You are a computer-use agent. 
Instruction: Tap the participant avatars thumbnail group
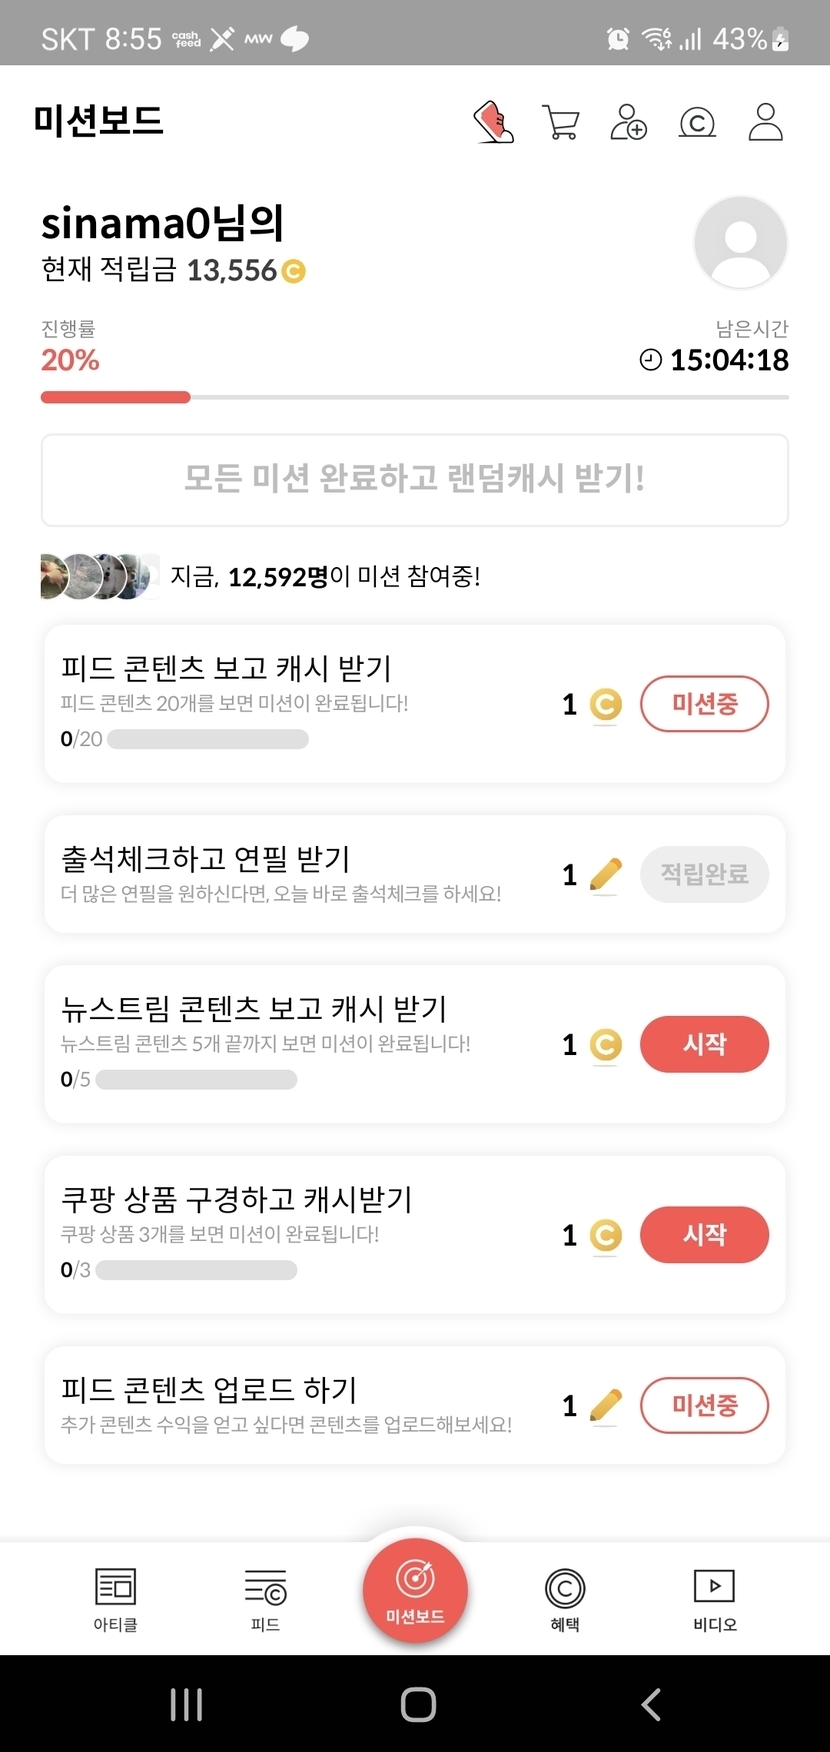99,576
